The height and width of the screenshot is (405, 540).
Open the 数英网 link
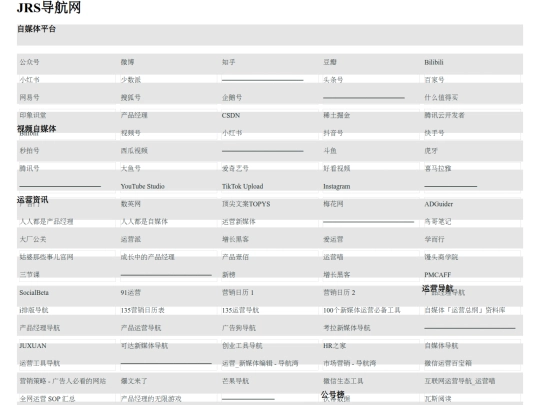point(131,204)
